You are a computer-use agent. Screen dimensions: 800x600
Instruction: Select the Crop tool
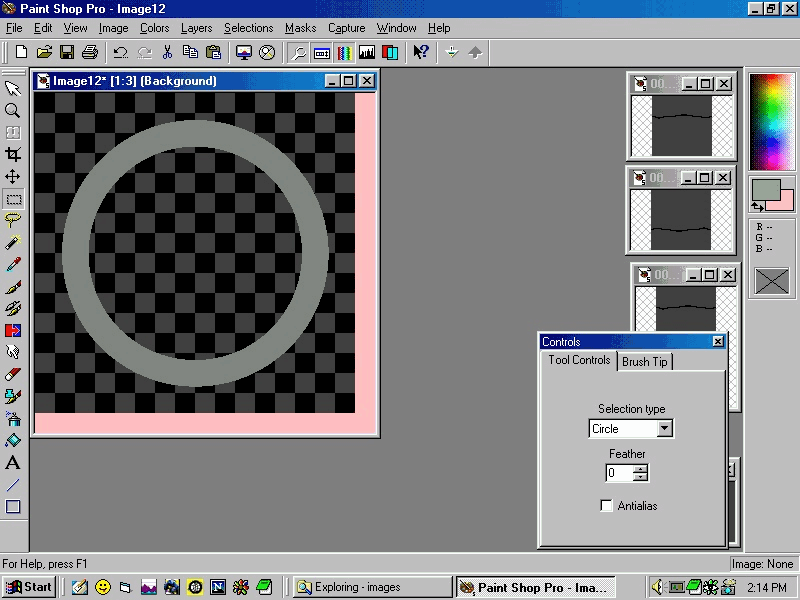click(13, 154)
